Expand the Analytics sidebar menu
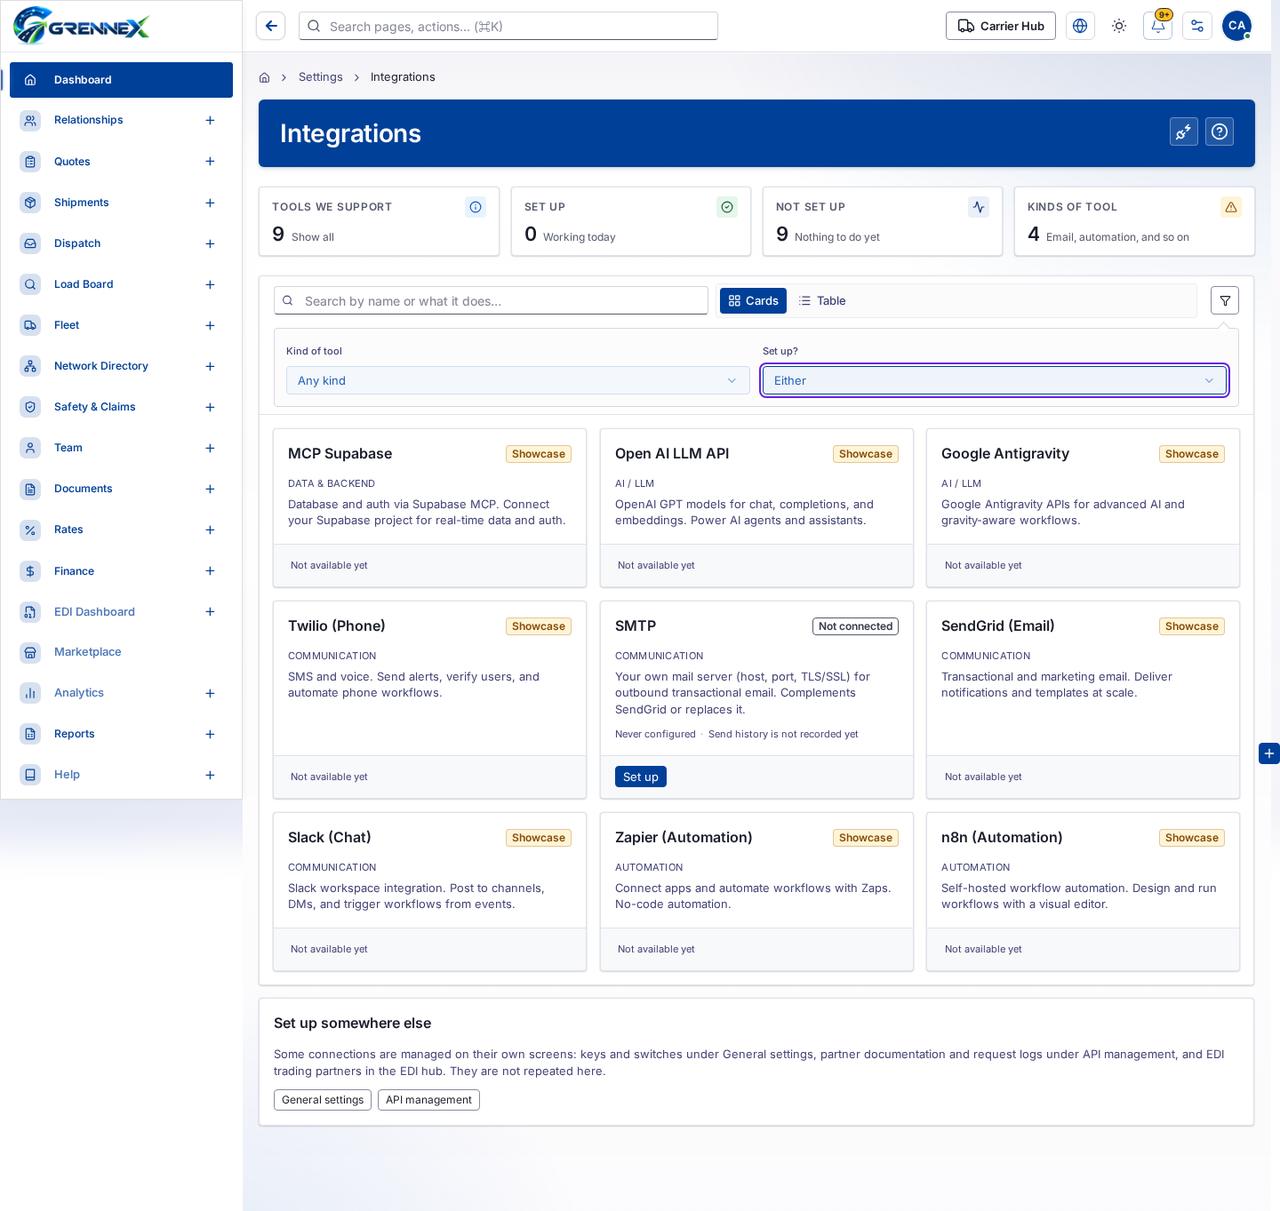This screenshot has width=1280, height=1211. tap(210, 693)
